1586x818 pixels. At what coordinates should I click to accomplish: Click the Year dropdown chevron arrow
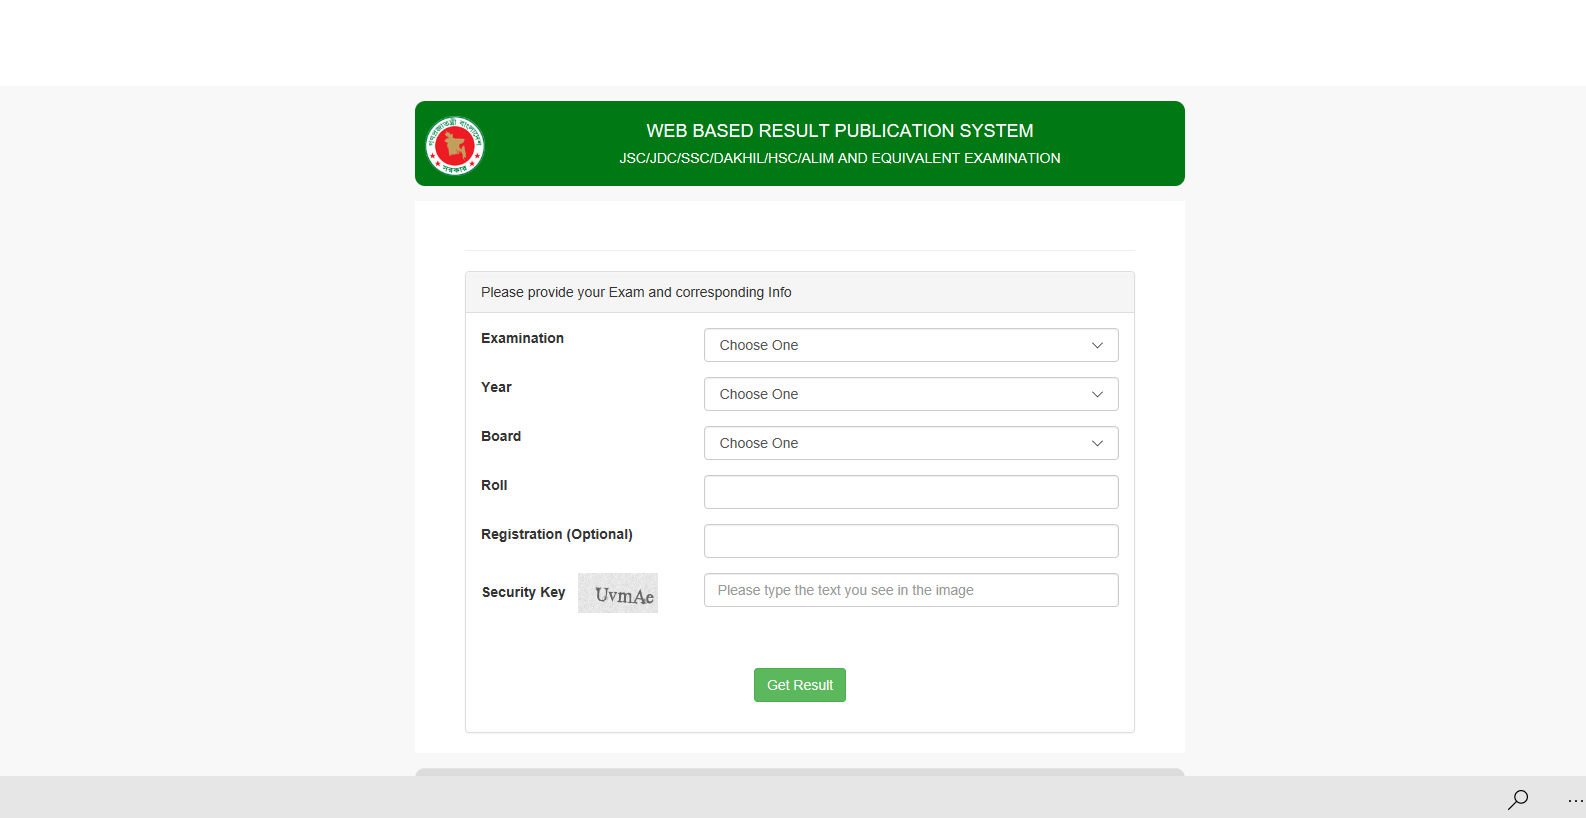1097,394
